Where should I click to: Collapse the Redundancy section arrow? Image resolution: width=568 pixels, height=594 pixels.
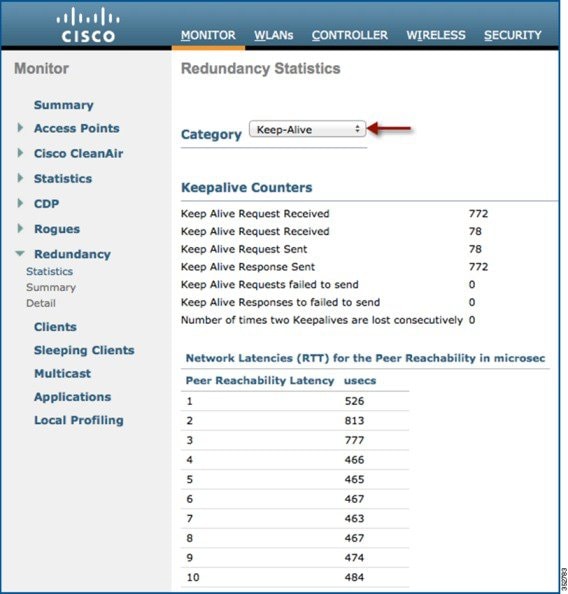tap(20, 253)
